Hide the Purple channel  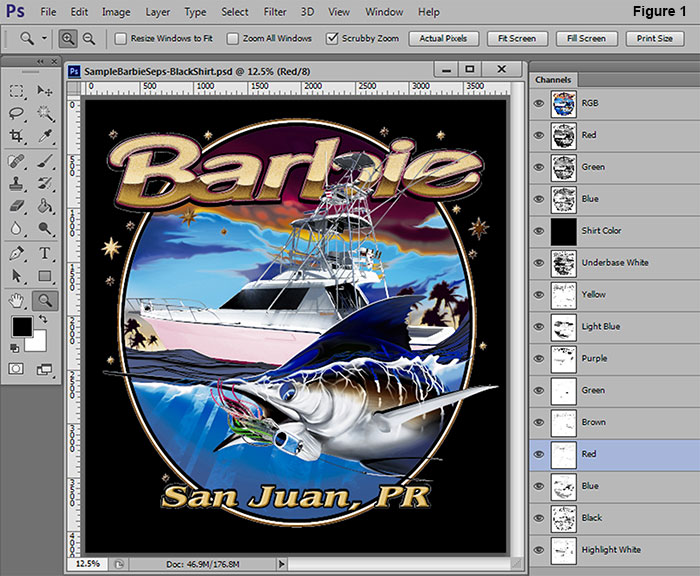pyautogui.click(x=539, y=359)
